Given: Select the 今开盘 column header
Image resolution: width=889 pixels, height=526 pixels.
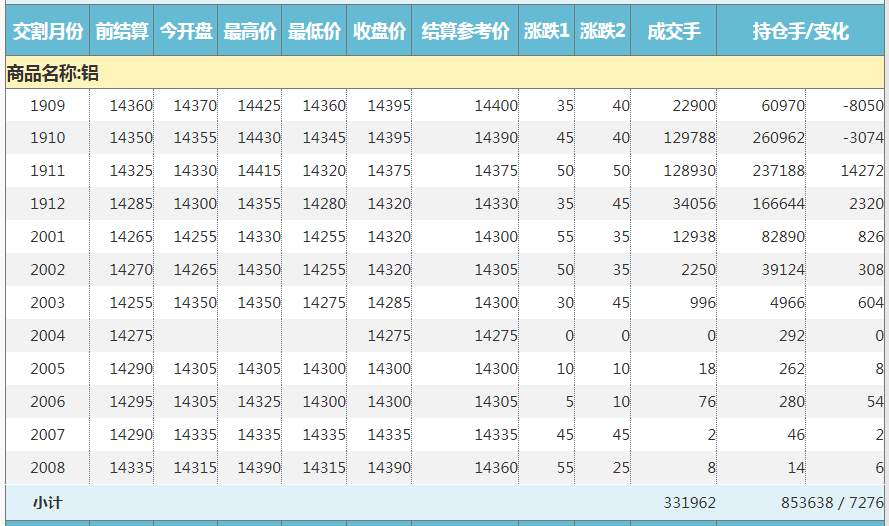Looking at the screenshot, I should click(x=186, y=32).
